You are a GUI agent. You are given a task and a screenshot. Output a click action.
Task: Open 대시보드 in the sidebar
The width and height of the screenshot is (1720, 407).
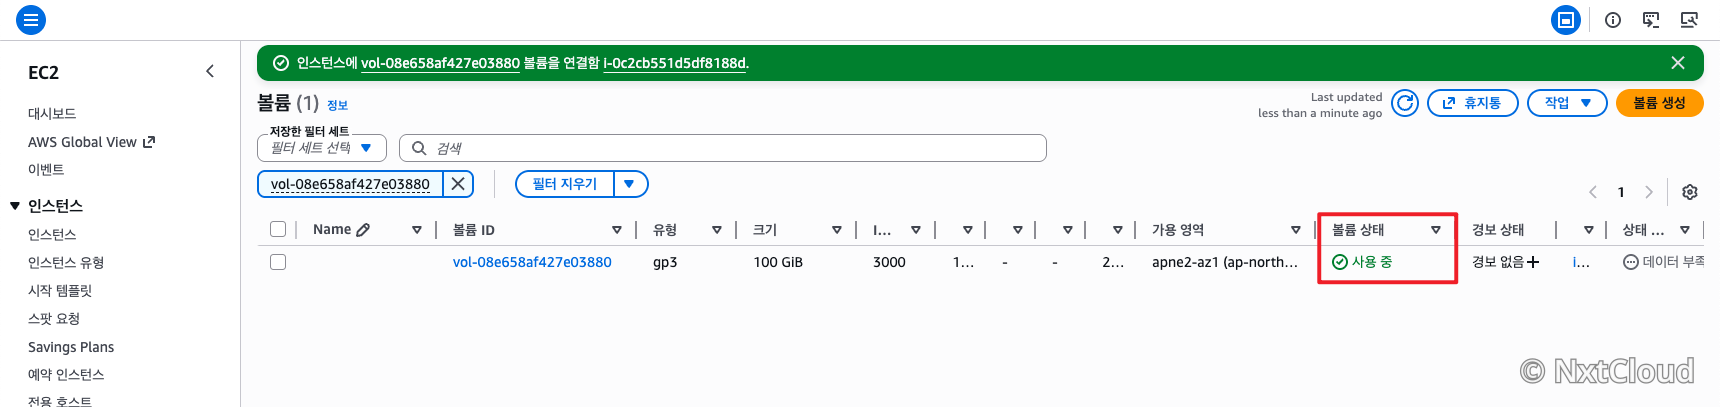click(x=52, y=114)
